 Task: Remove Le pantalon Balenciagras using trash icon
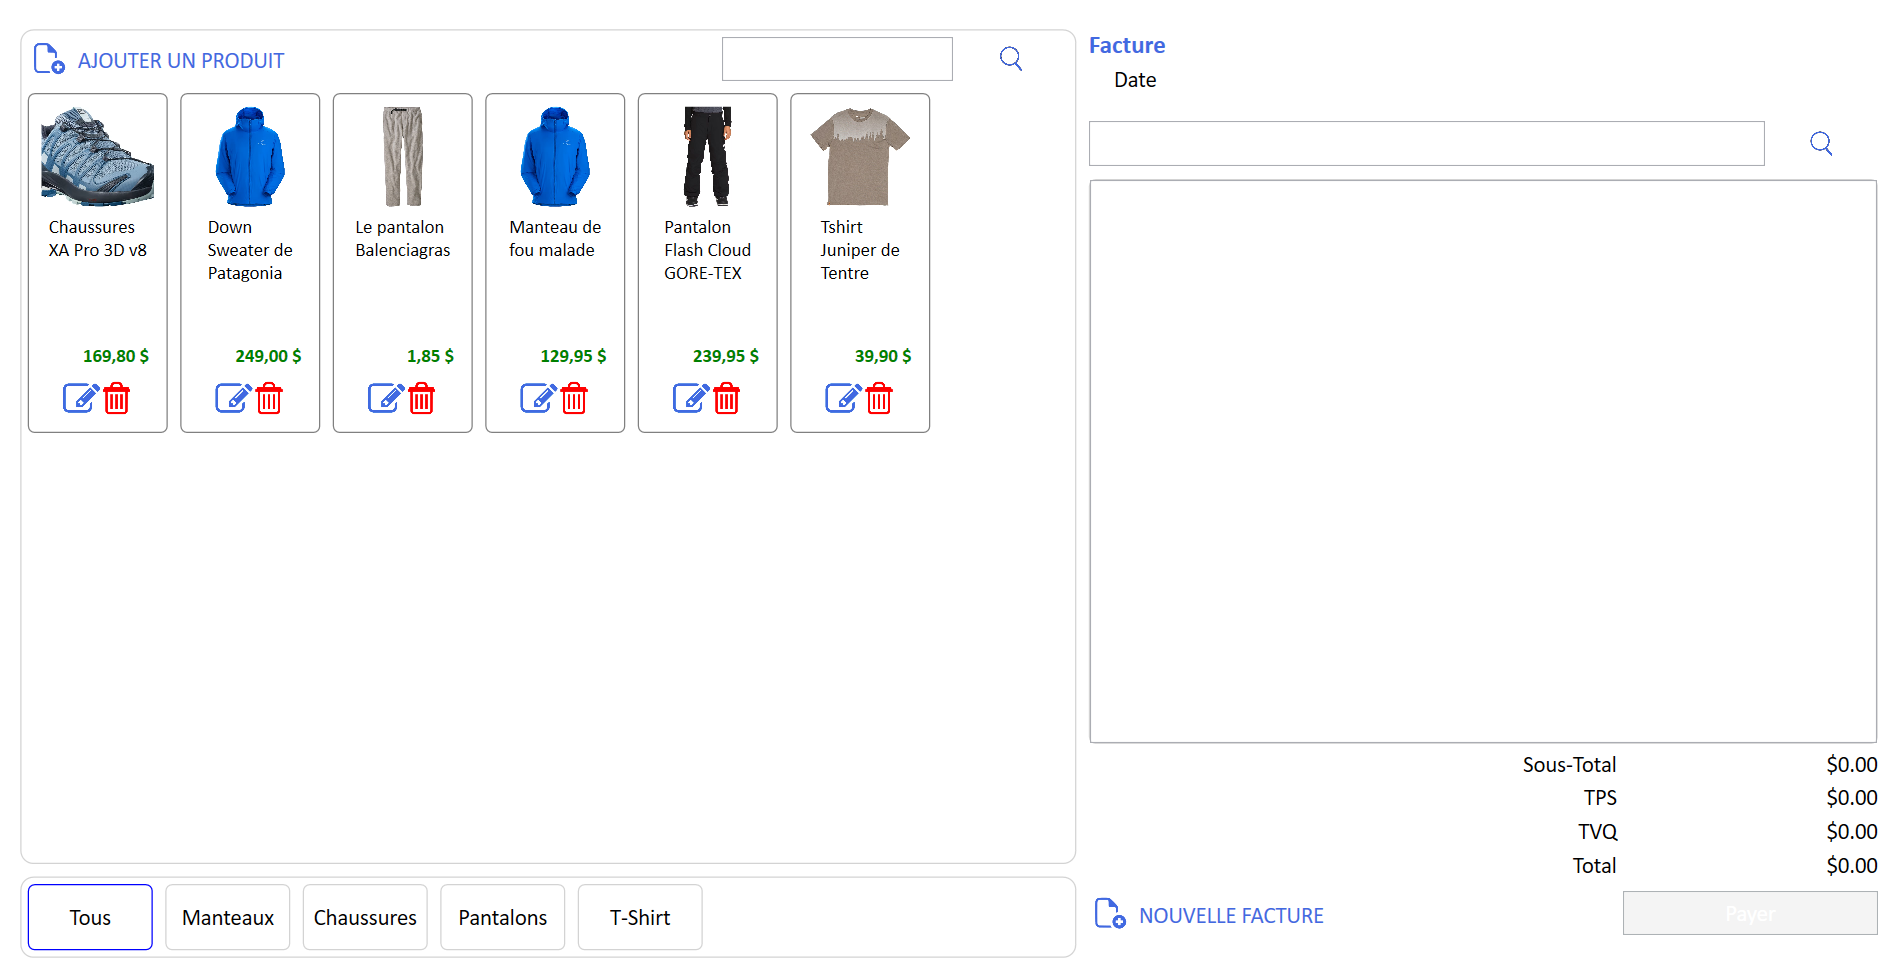point(421,398)
